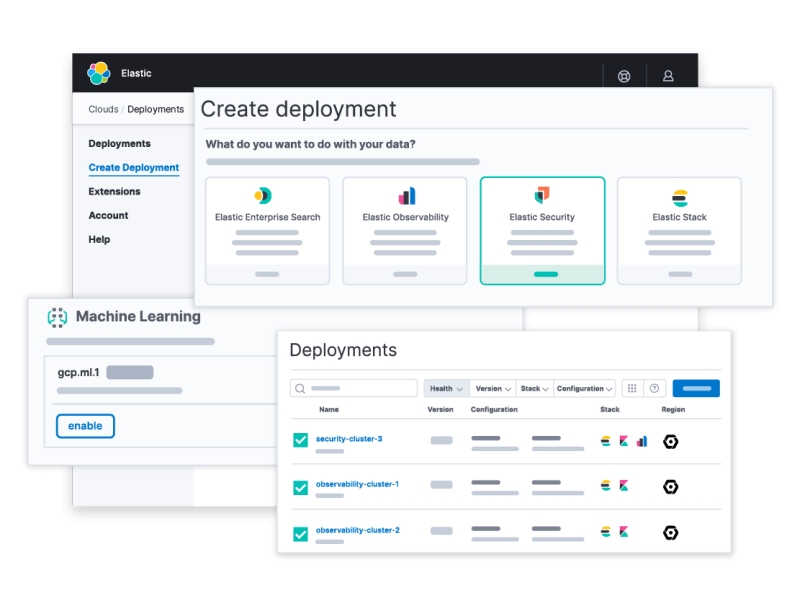The height and width of the screenshot is (605, 800).
Task: Expand the Health filter dropdown
Action: click(446, 389)
